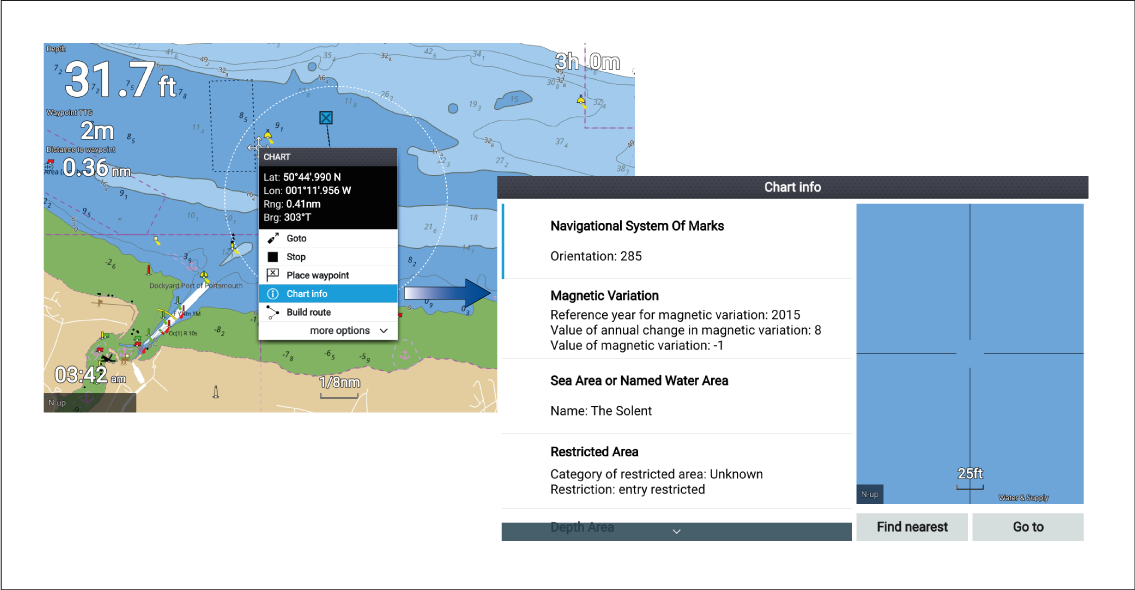Select the yellow buoy below the 3h 0m readout

(x=581, y=101)
